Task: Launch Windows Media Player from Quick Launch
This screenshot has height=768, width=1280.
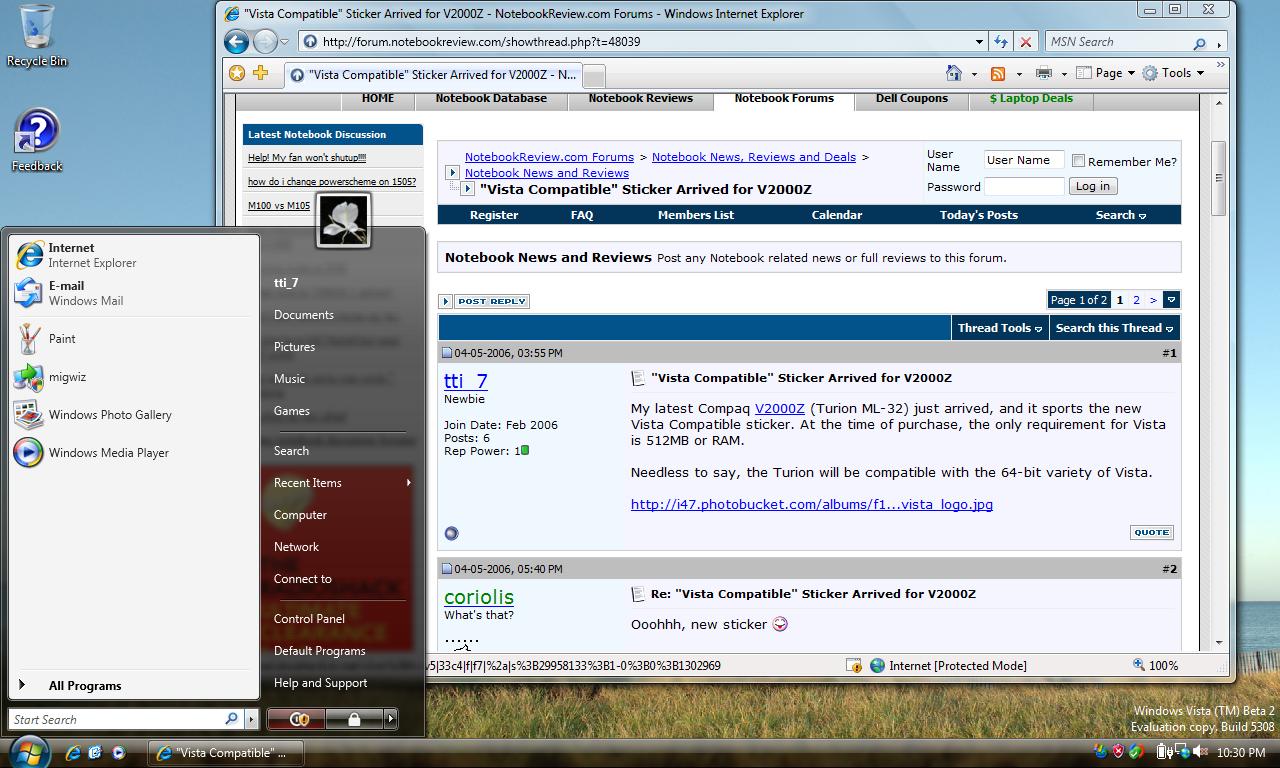Action: coord(119,752)
